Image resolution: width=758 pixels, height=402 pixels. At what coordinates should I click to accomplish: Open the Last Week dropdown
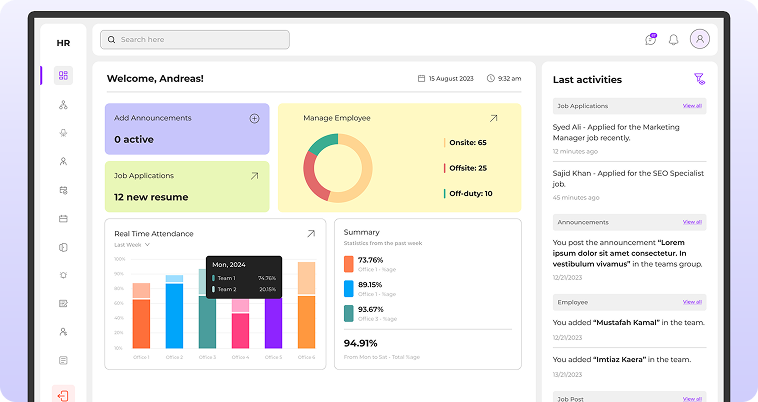(x=132, y=245)
